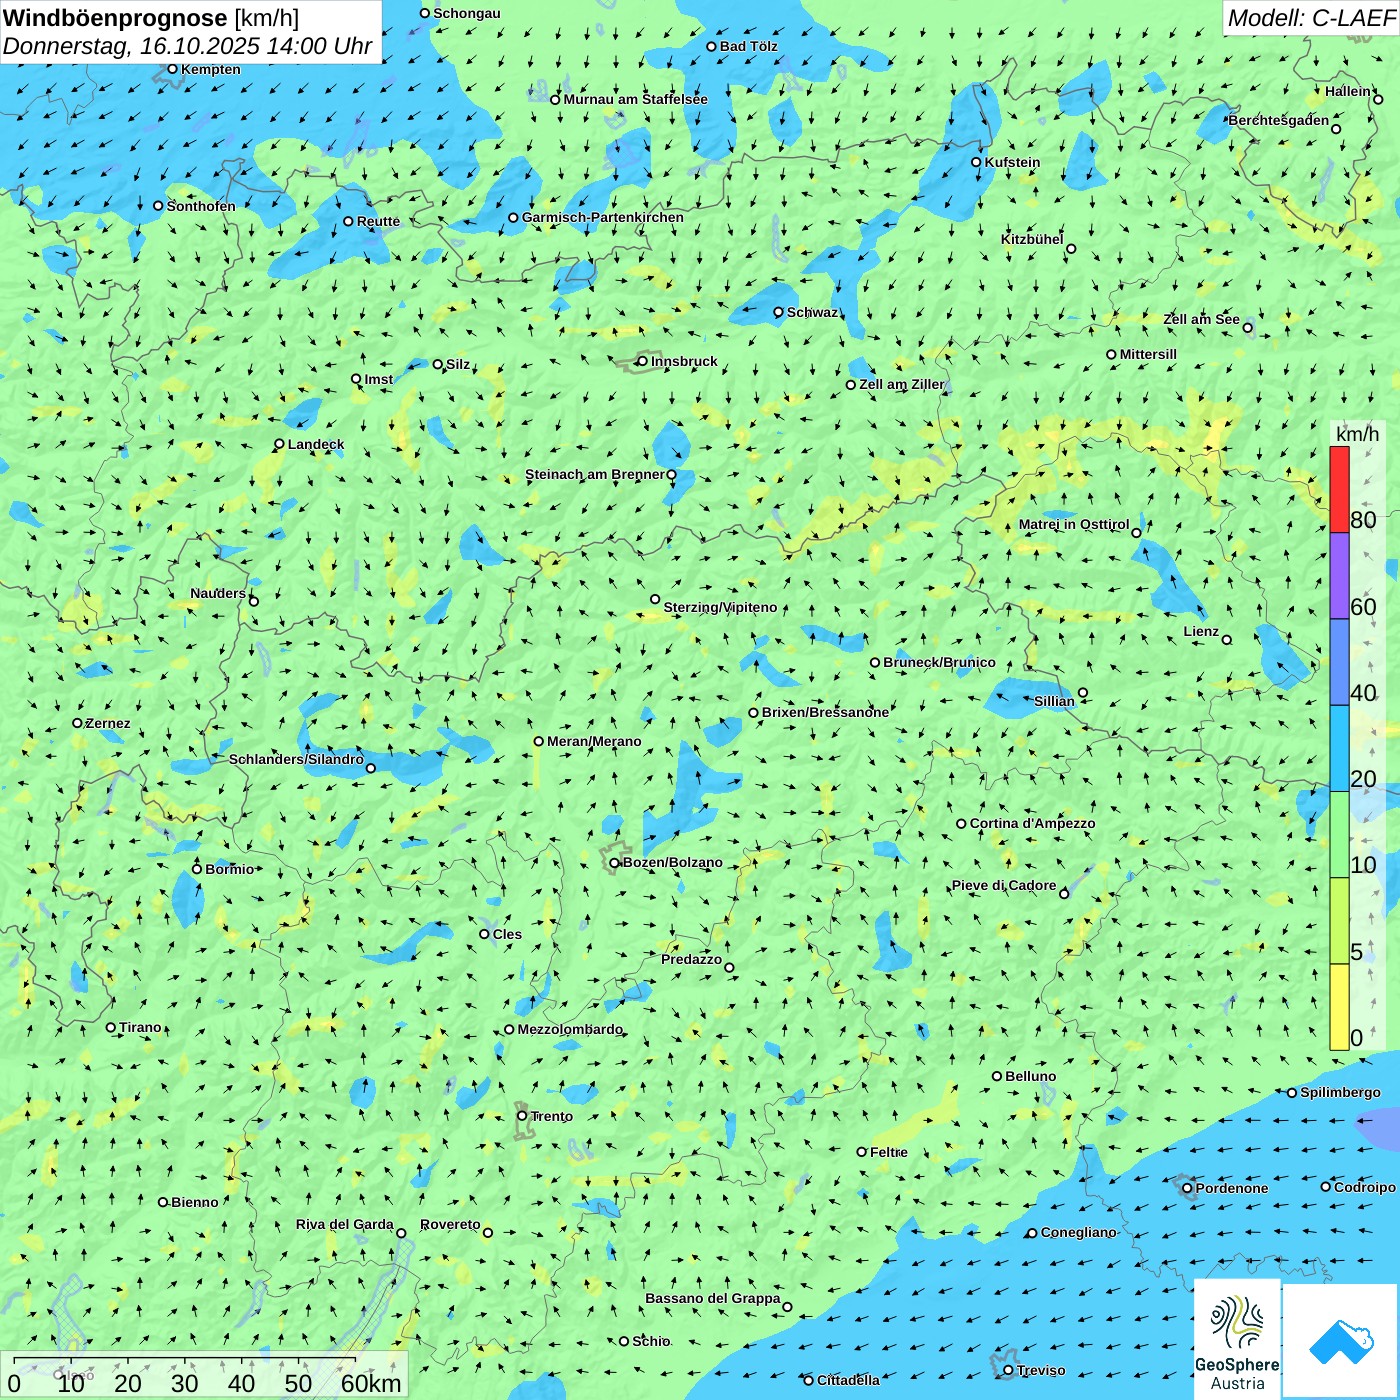This screenshot has height=1400, width=1400.
Task: Click the blue cloud logo icon
Action: (x=1341, y=1341)
